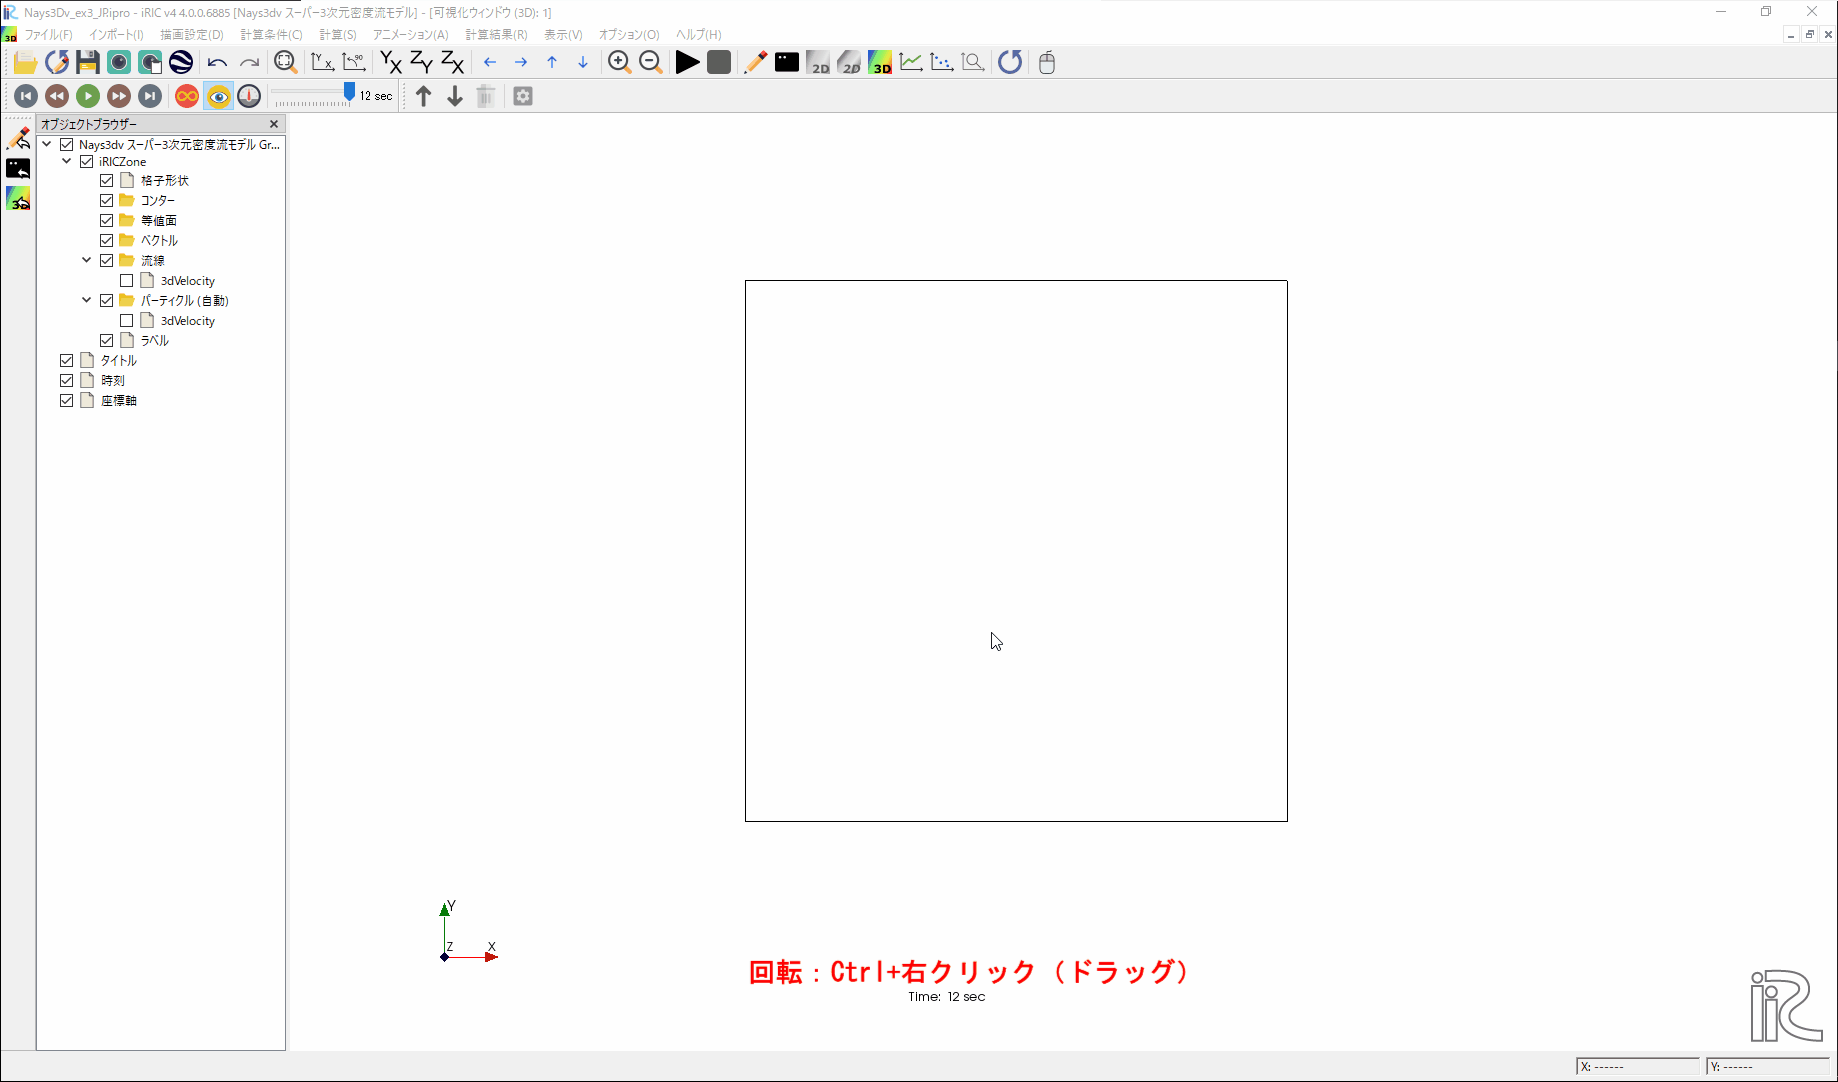Uncheck the 時刻 checkbox

tap(67, 381)
